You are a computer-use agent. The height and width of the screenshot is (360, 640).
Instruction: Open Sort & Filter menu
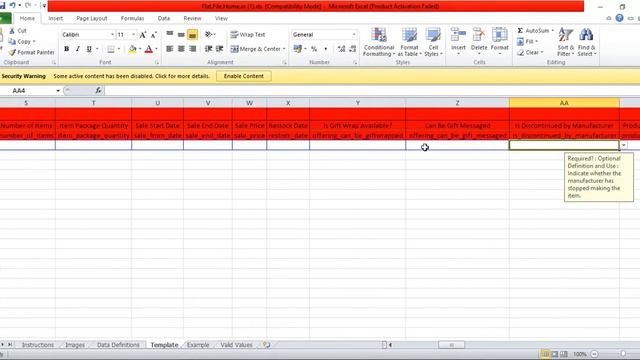(x=566, y=42)
